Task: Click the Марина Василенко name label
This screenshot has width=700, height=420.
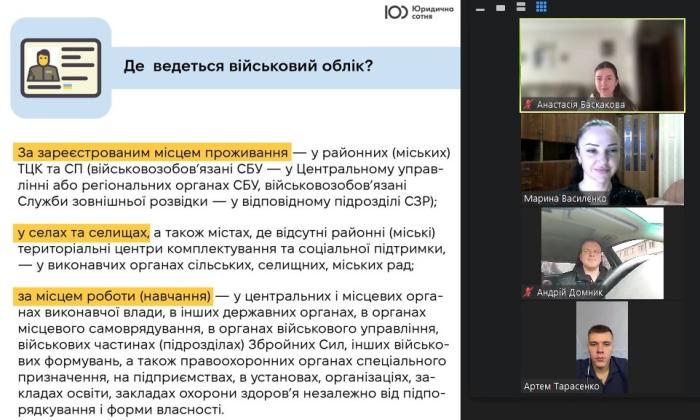Action: pyautogui.click(x=566, y=198)
